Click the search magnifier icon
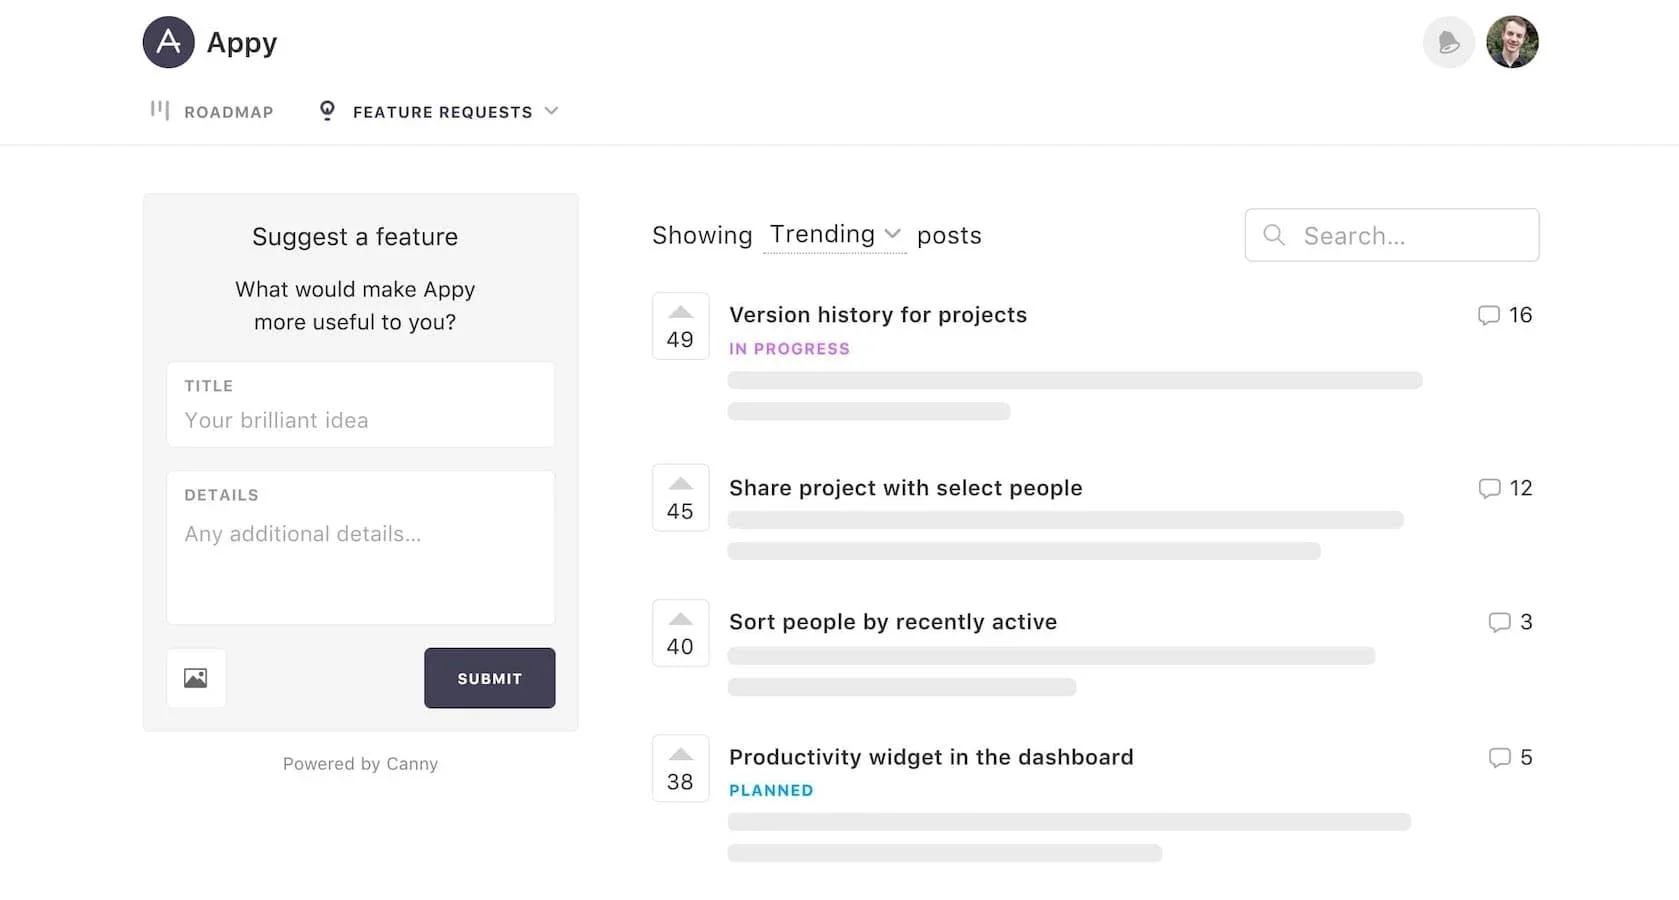Image resolution: width=1679 pixels, height=900 pixels. click(x=1273, y=235)
